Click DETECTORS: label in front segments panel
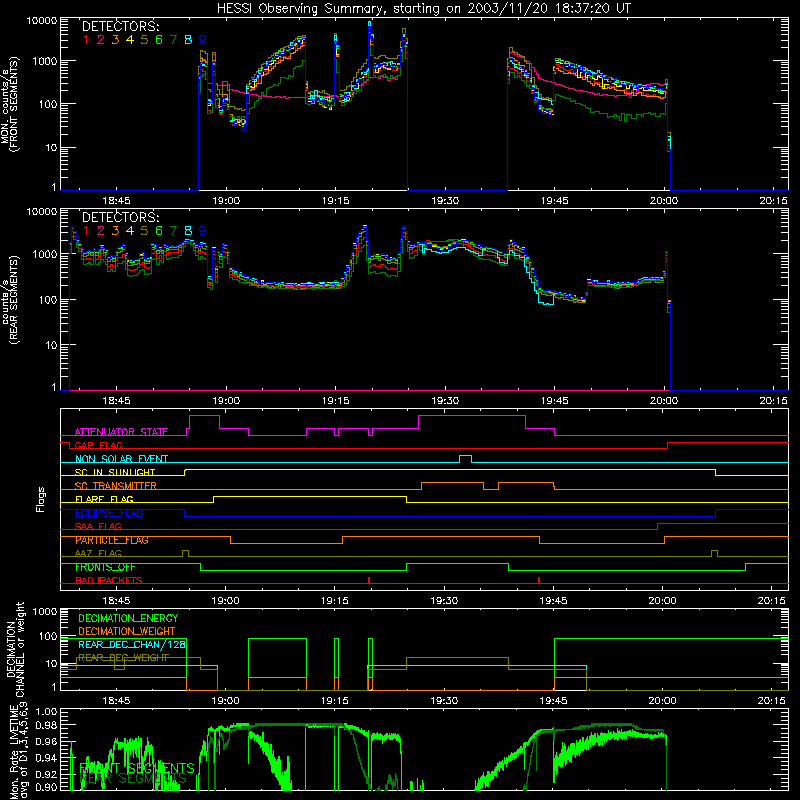 (121, 26)
